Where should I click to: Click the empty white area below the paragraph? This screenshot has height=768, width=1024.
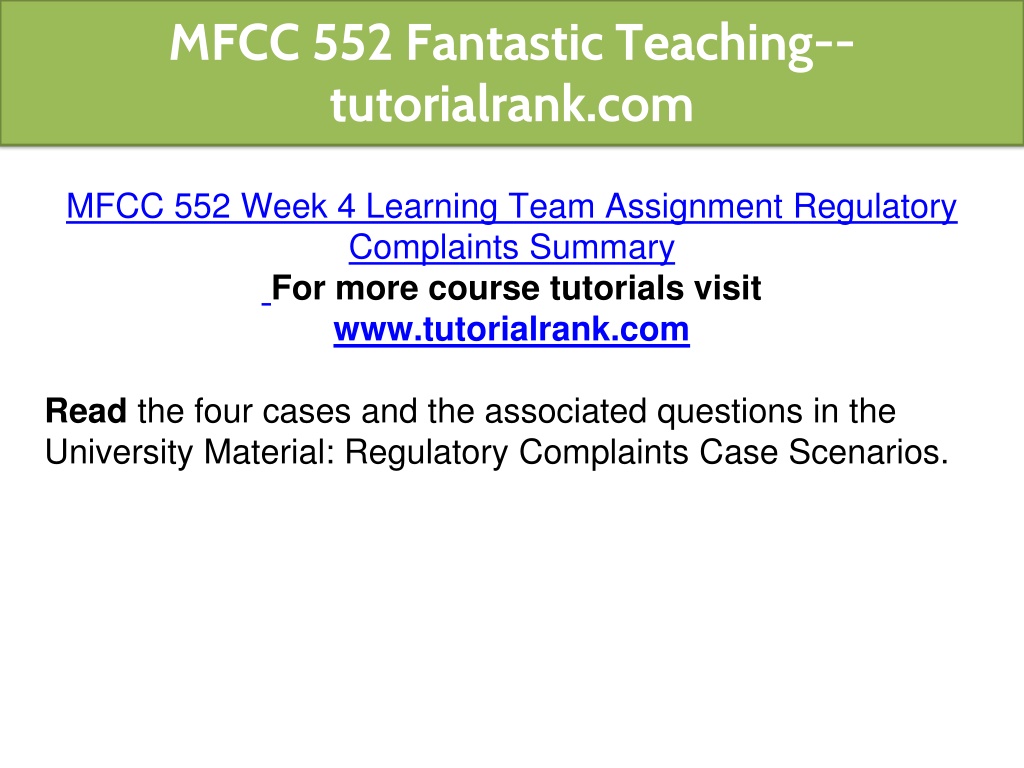(511, 614)
